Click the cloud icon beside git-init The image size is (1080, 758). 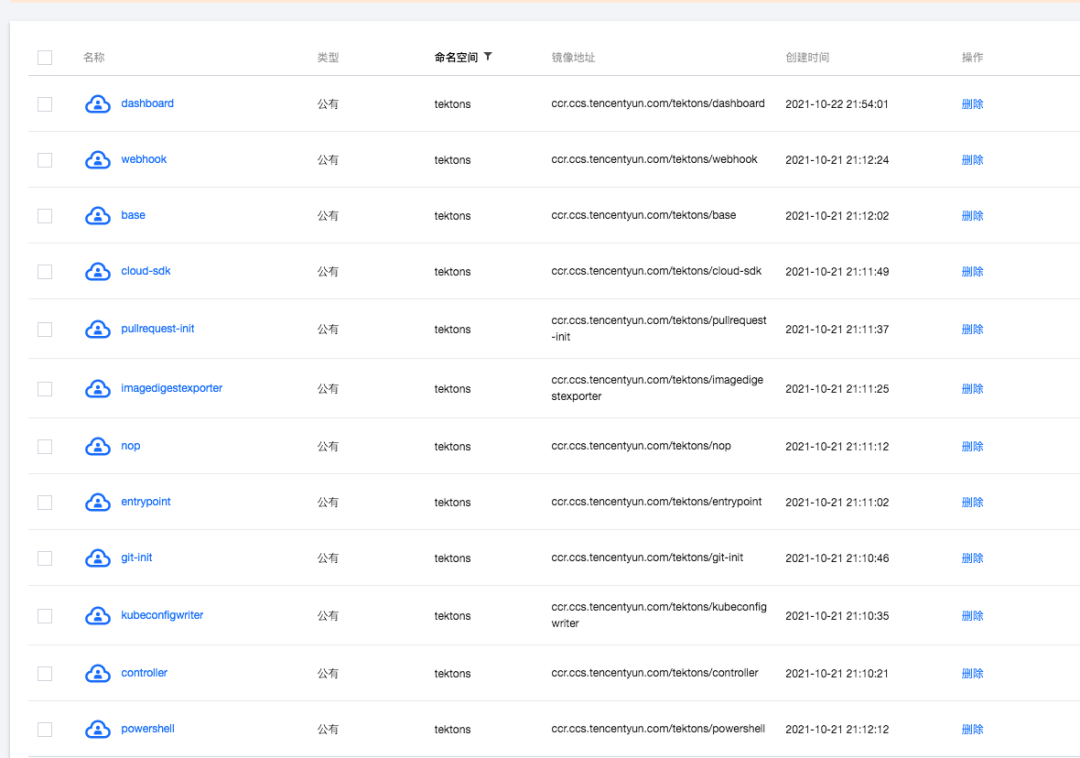pyautogui.click(x=98, y=558)
